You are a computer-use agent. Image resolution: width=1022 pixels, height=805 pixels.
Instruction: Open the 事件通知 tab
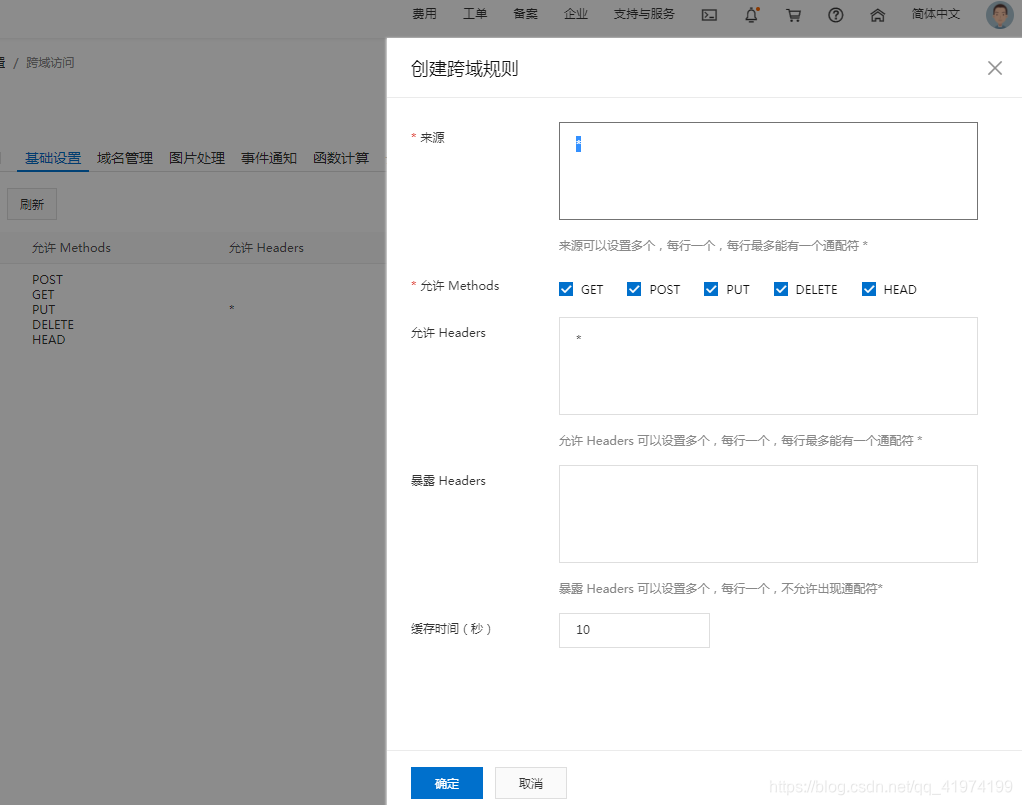click(268, 157)
